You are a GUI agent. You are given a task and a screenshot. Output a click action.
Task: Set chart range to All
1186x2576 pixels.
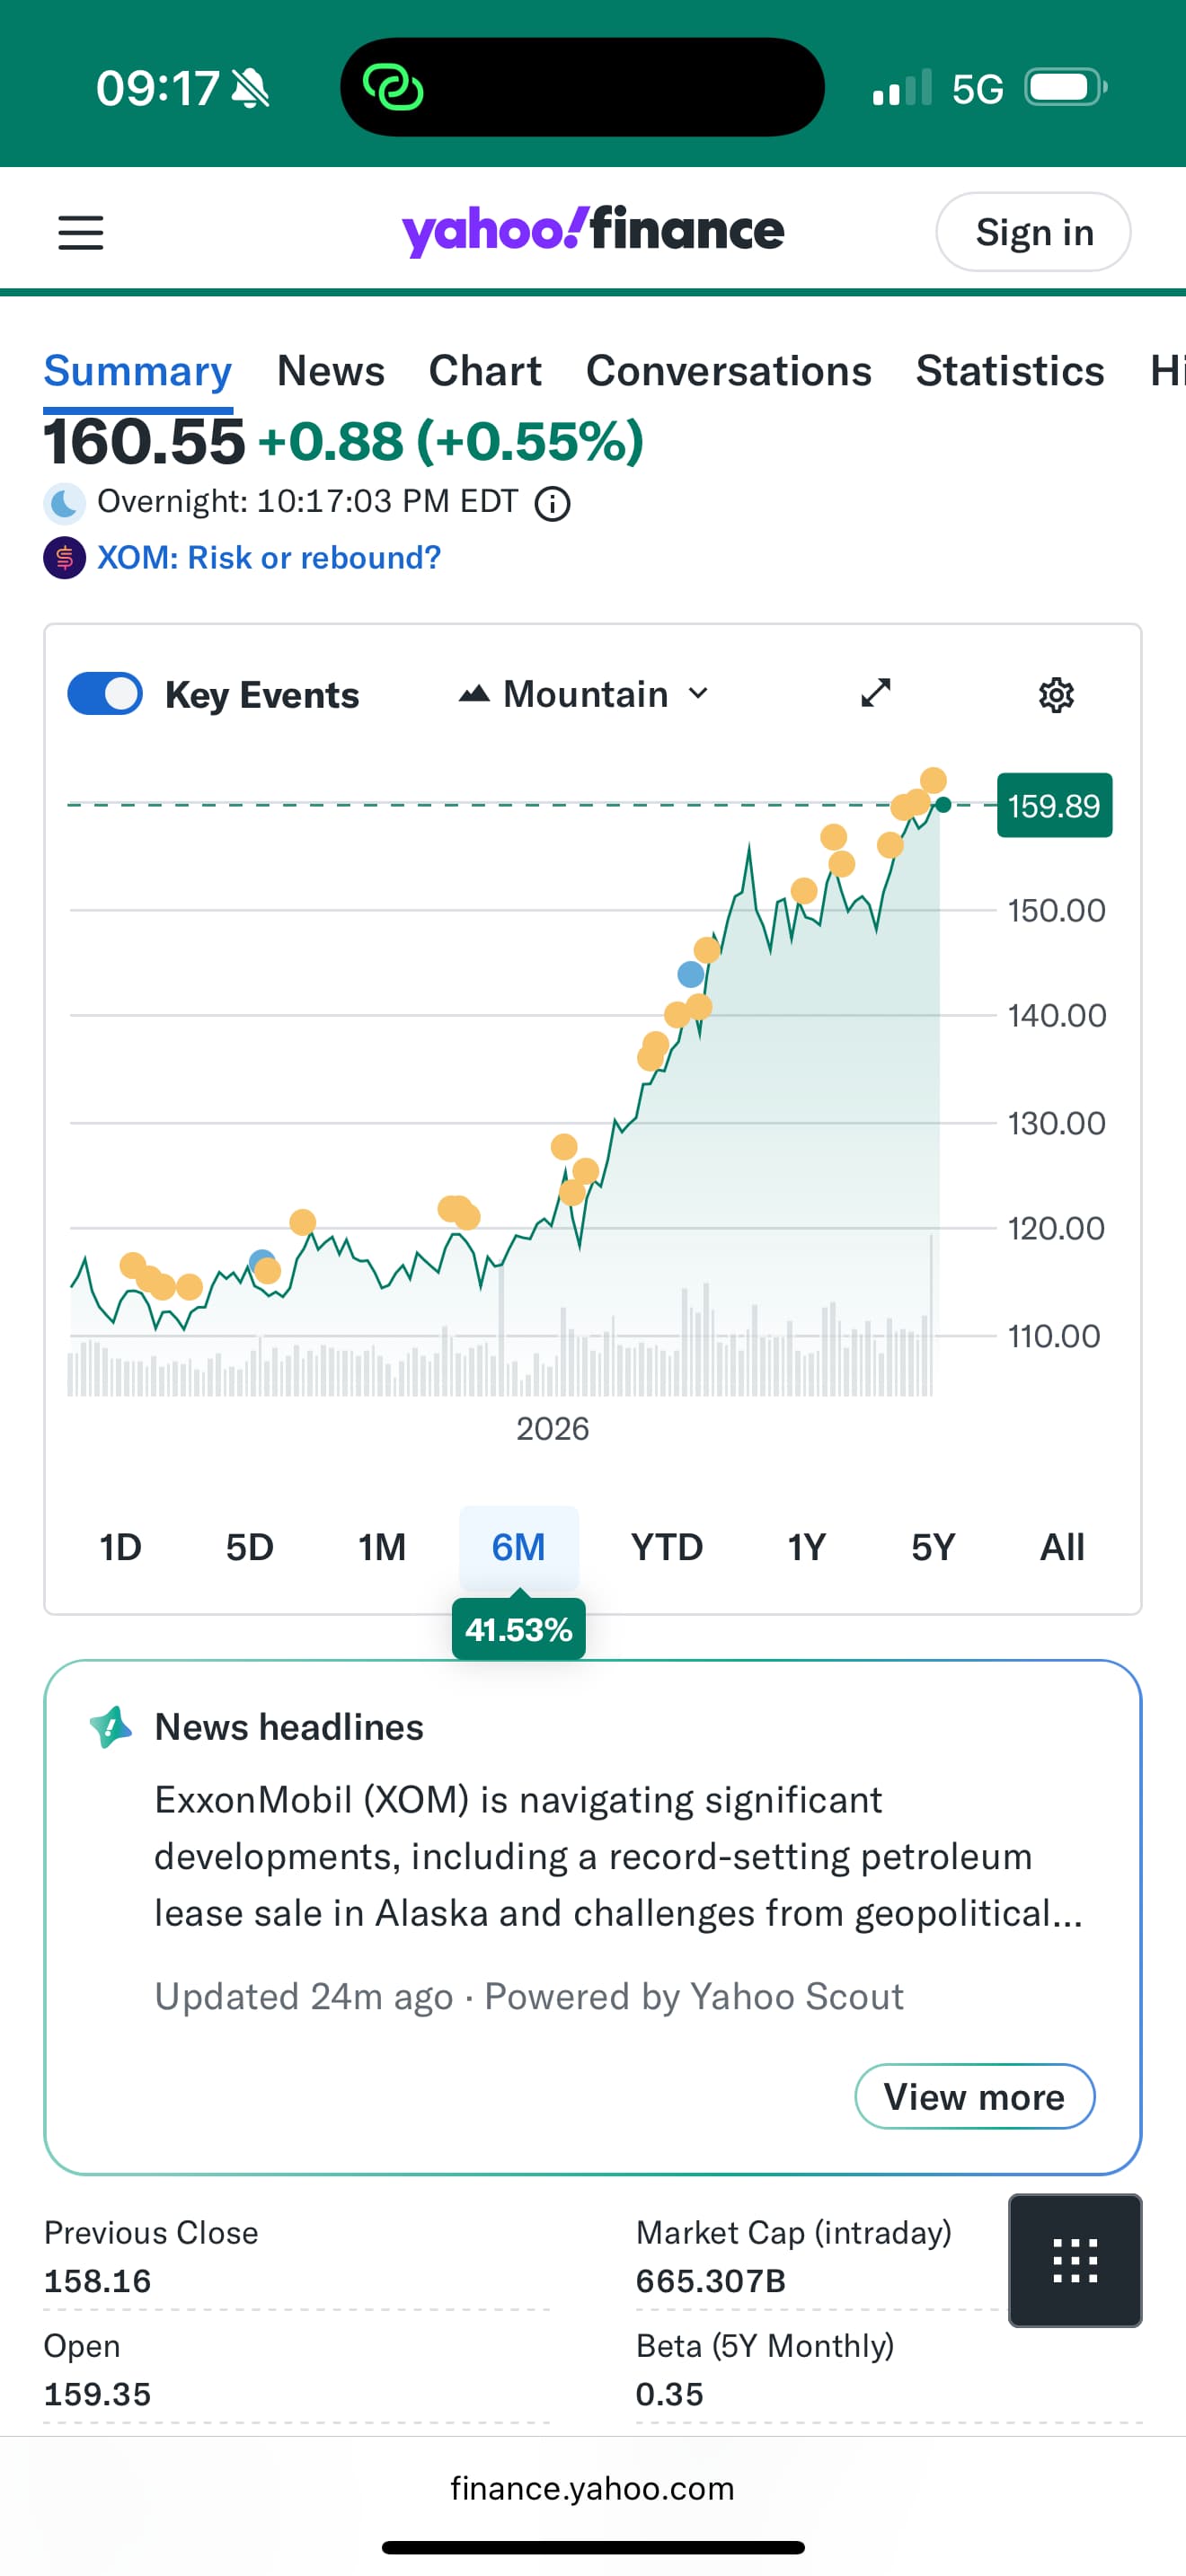1061,1547
